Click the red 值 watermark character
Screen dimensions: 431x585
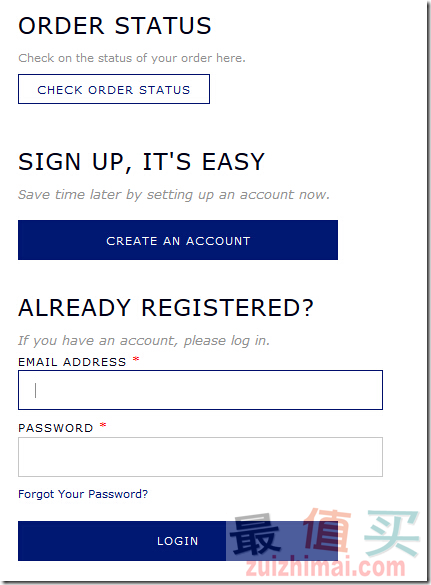327,531
